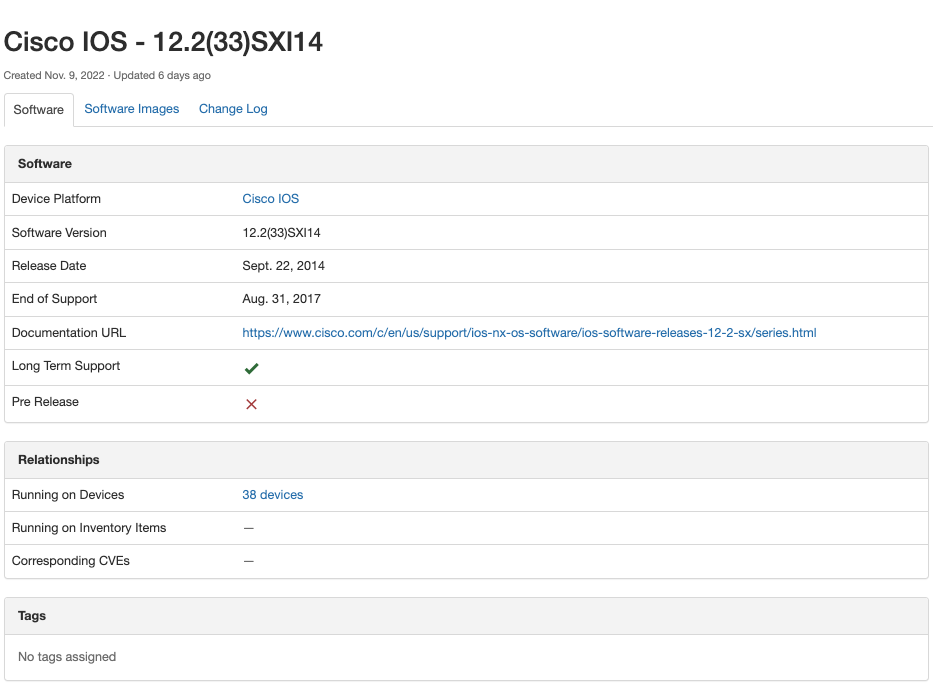The width and height of the screenshot is (933, 687).
Task: Click the dash value for Corresponding CVEs
Action: (249, 561)
